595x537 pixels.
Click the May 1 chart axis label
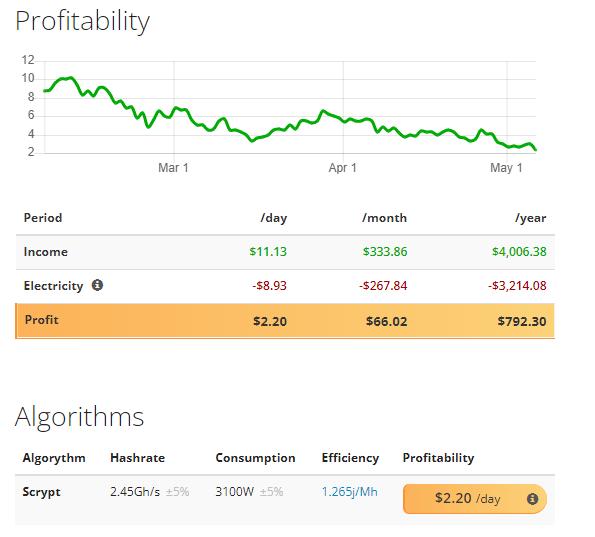point(506,167)
